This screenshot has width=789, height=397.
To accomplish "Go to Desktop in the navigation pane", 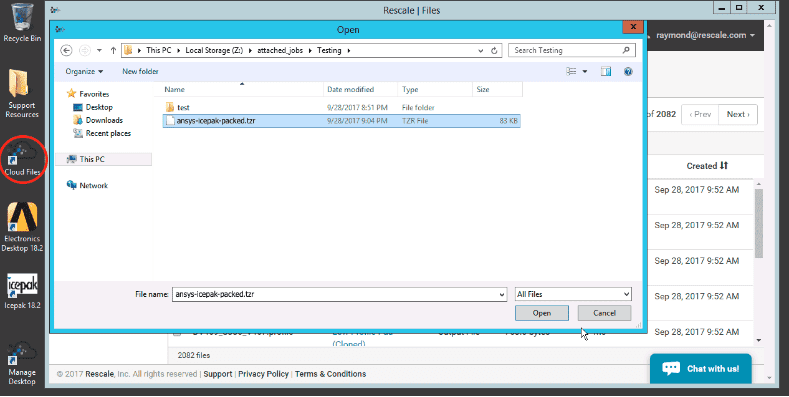I will click(93, 107).
